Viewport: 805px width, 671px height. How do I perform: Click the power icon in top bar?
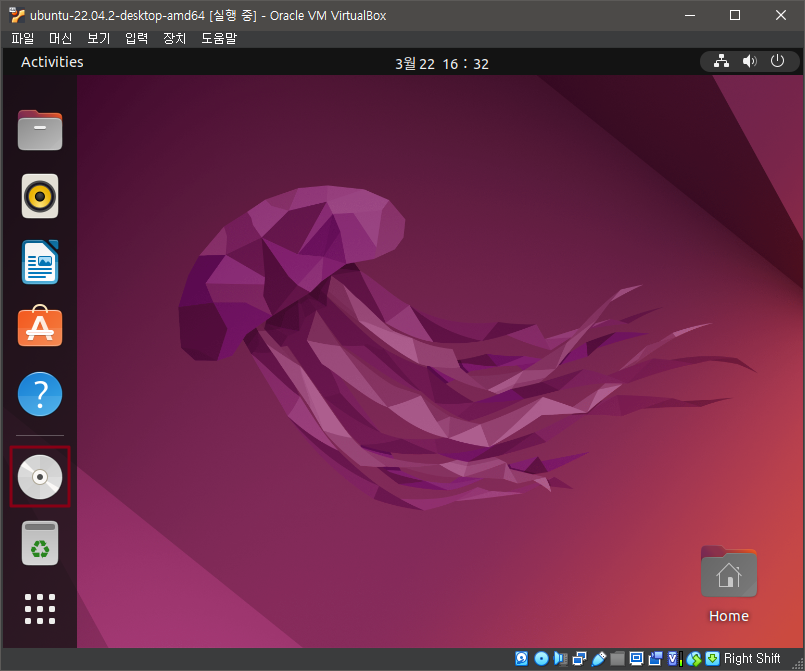777,61
